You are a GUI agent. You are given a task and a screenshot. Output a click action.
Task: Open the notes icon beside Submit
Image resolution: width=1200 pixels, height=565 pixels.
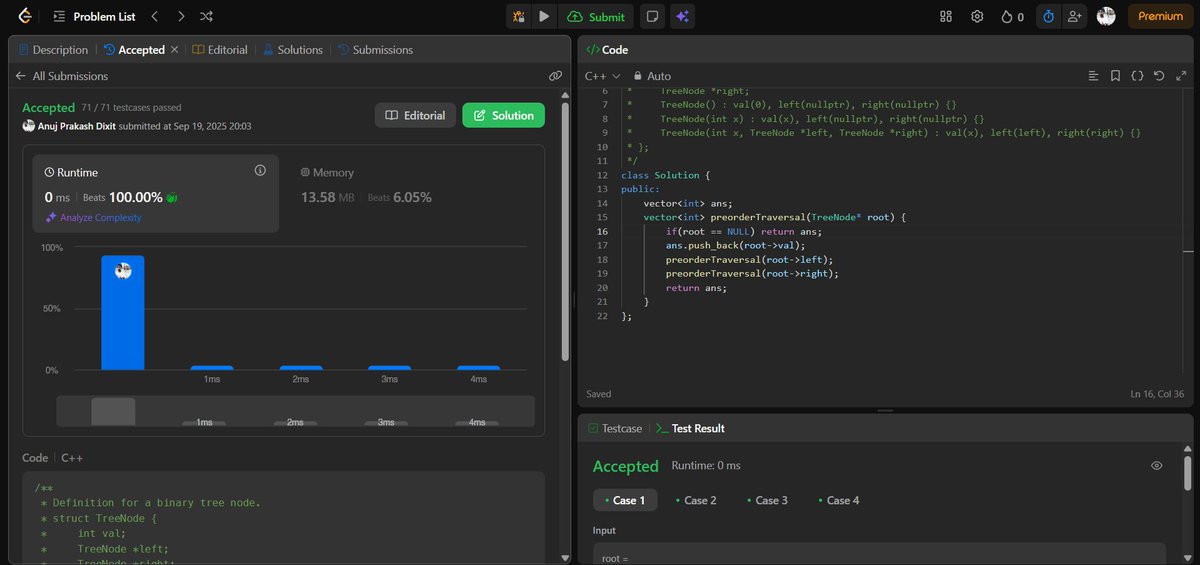pos(652,17)
